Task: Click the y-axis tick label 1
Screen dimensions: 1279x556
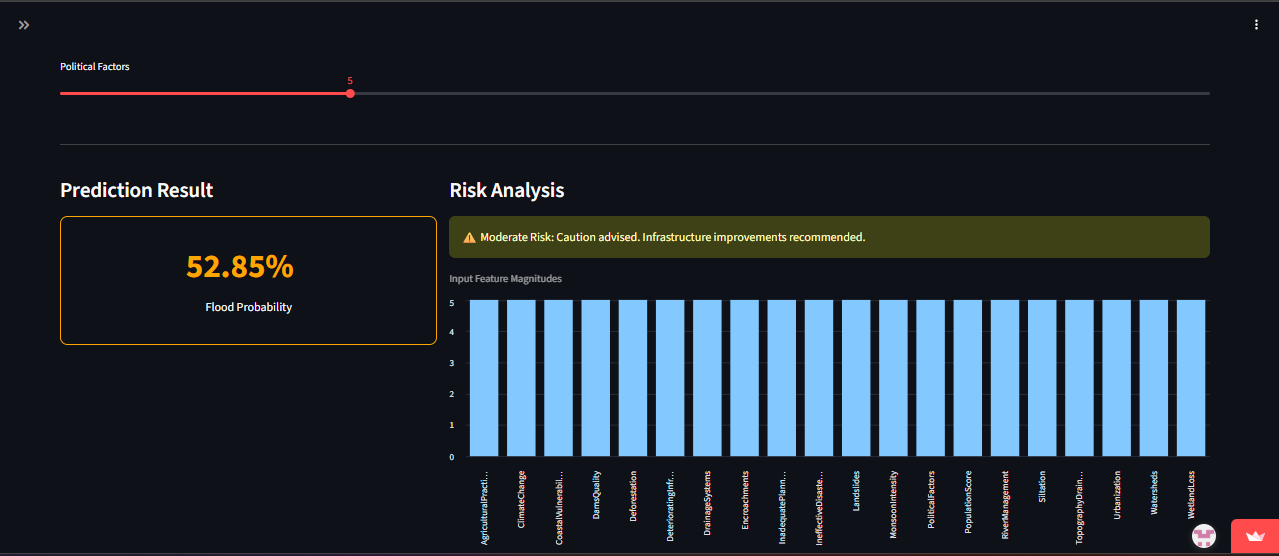Action: 452,425
